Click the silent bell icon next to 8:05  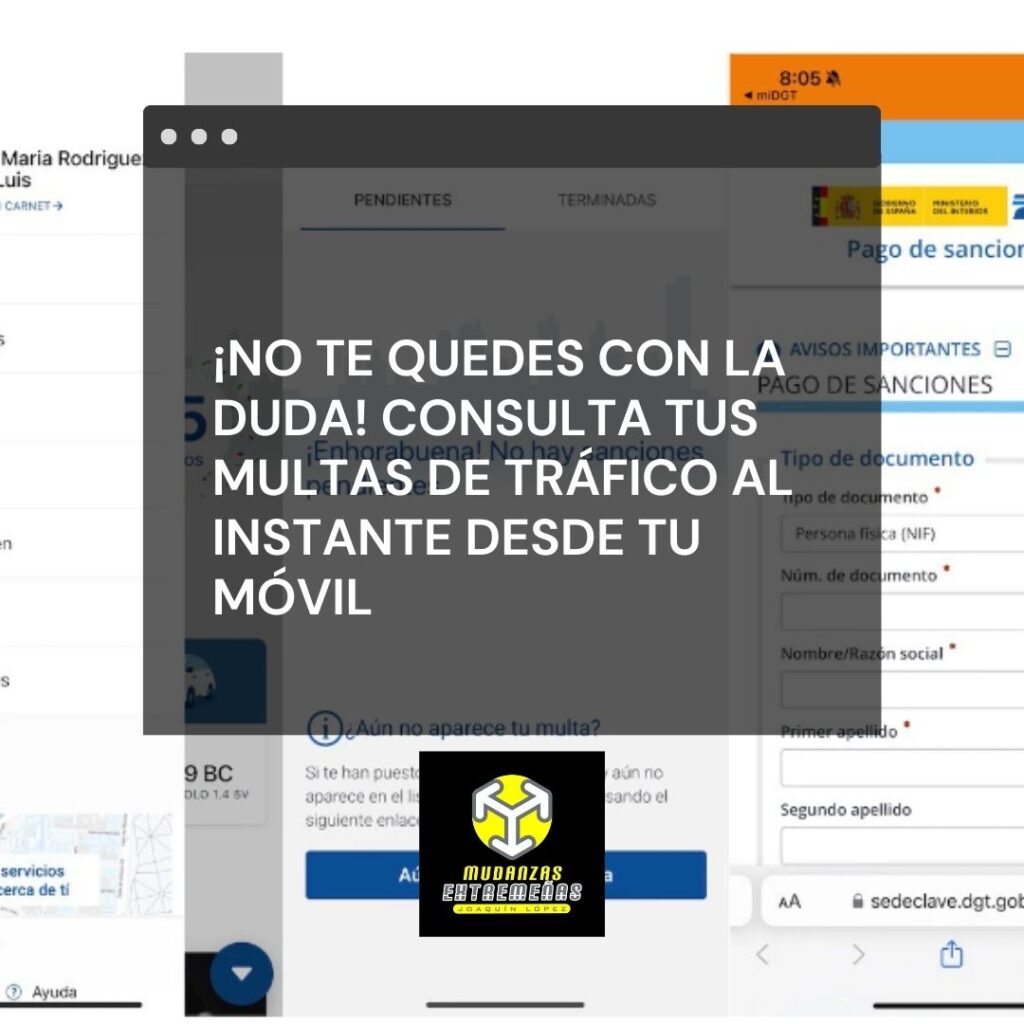click(x=833, y=78)
